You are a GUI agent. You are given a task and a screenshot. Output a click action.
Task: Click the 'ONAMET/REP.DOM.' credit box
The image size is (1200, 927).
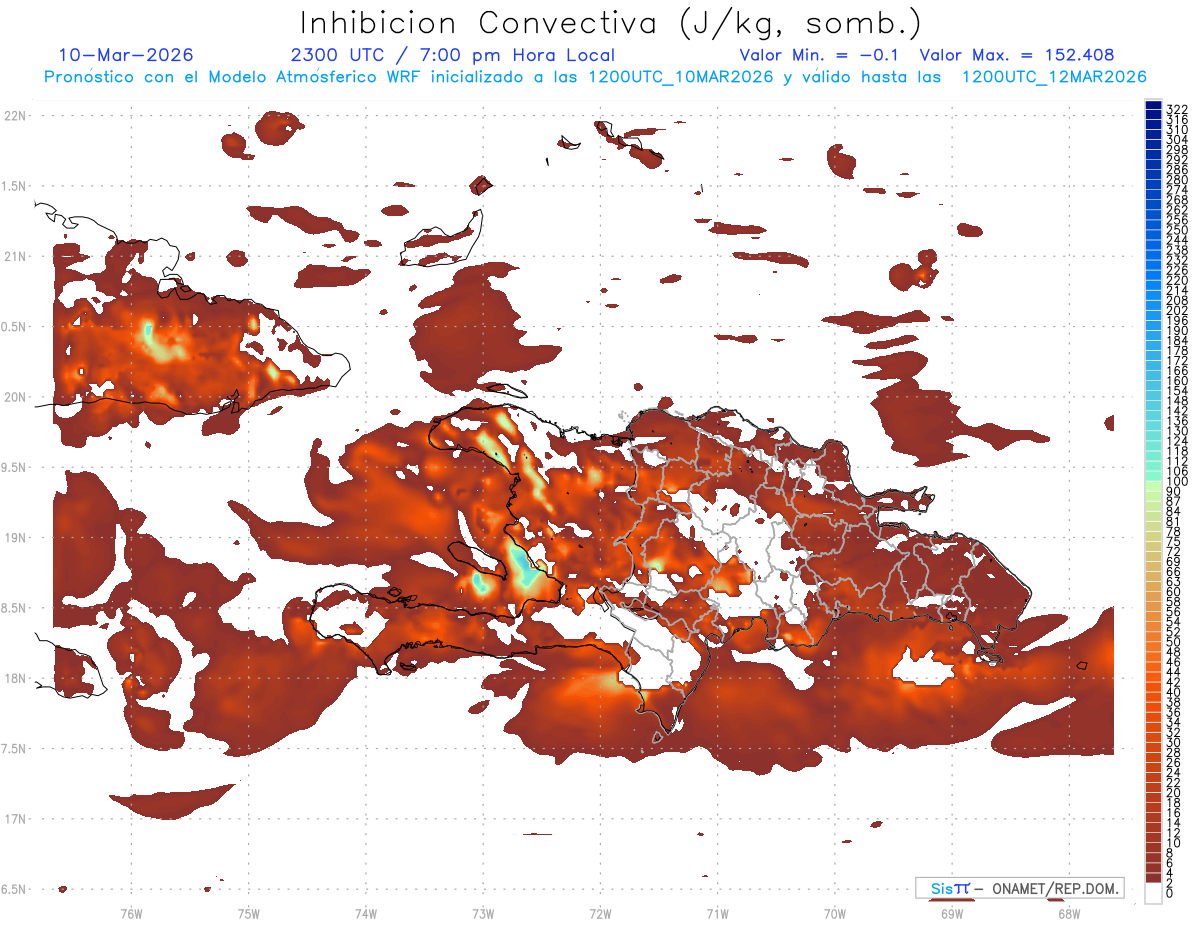coord(1020,888)
